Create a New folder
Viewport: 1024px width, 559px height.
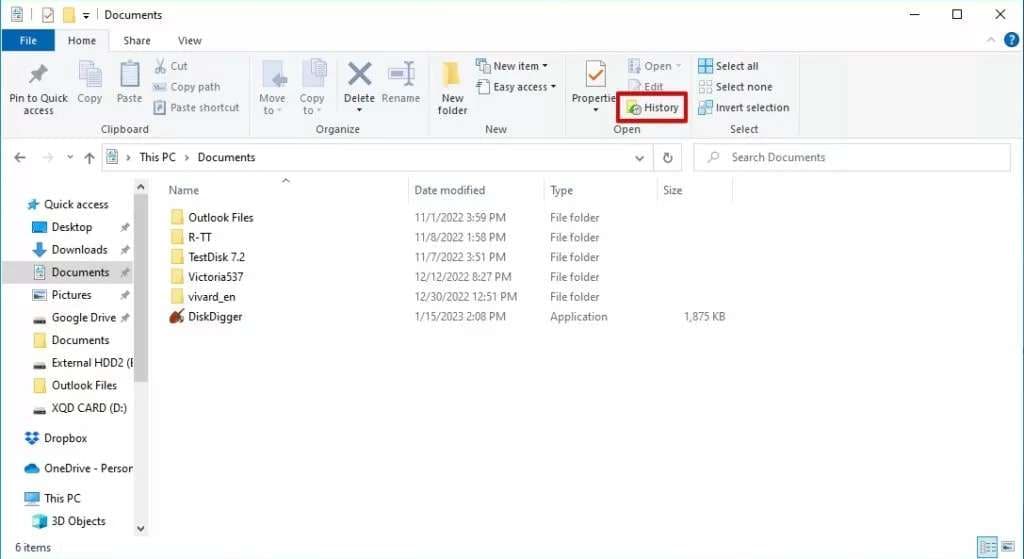pos(452,88)
